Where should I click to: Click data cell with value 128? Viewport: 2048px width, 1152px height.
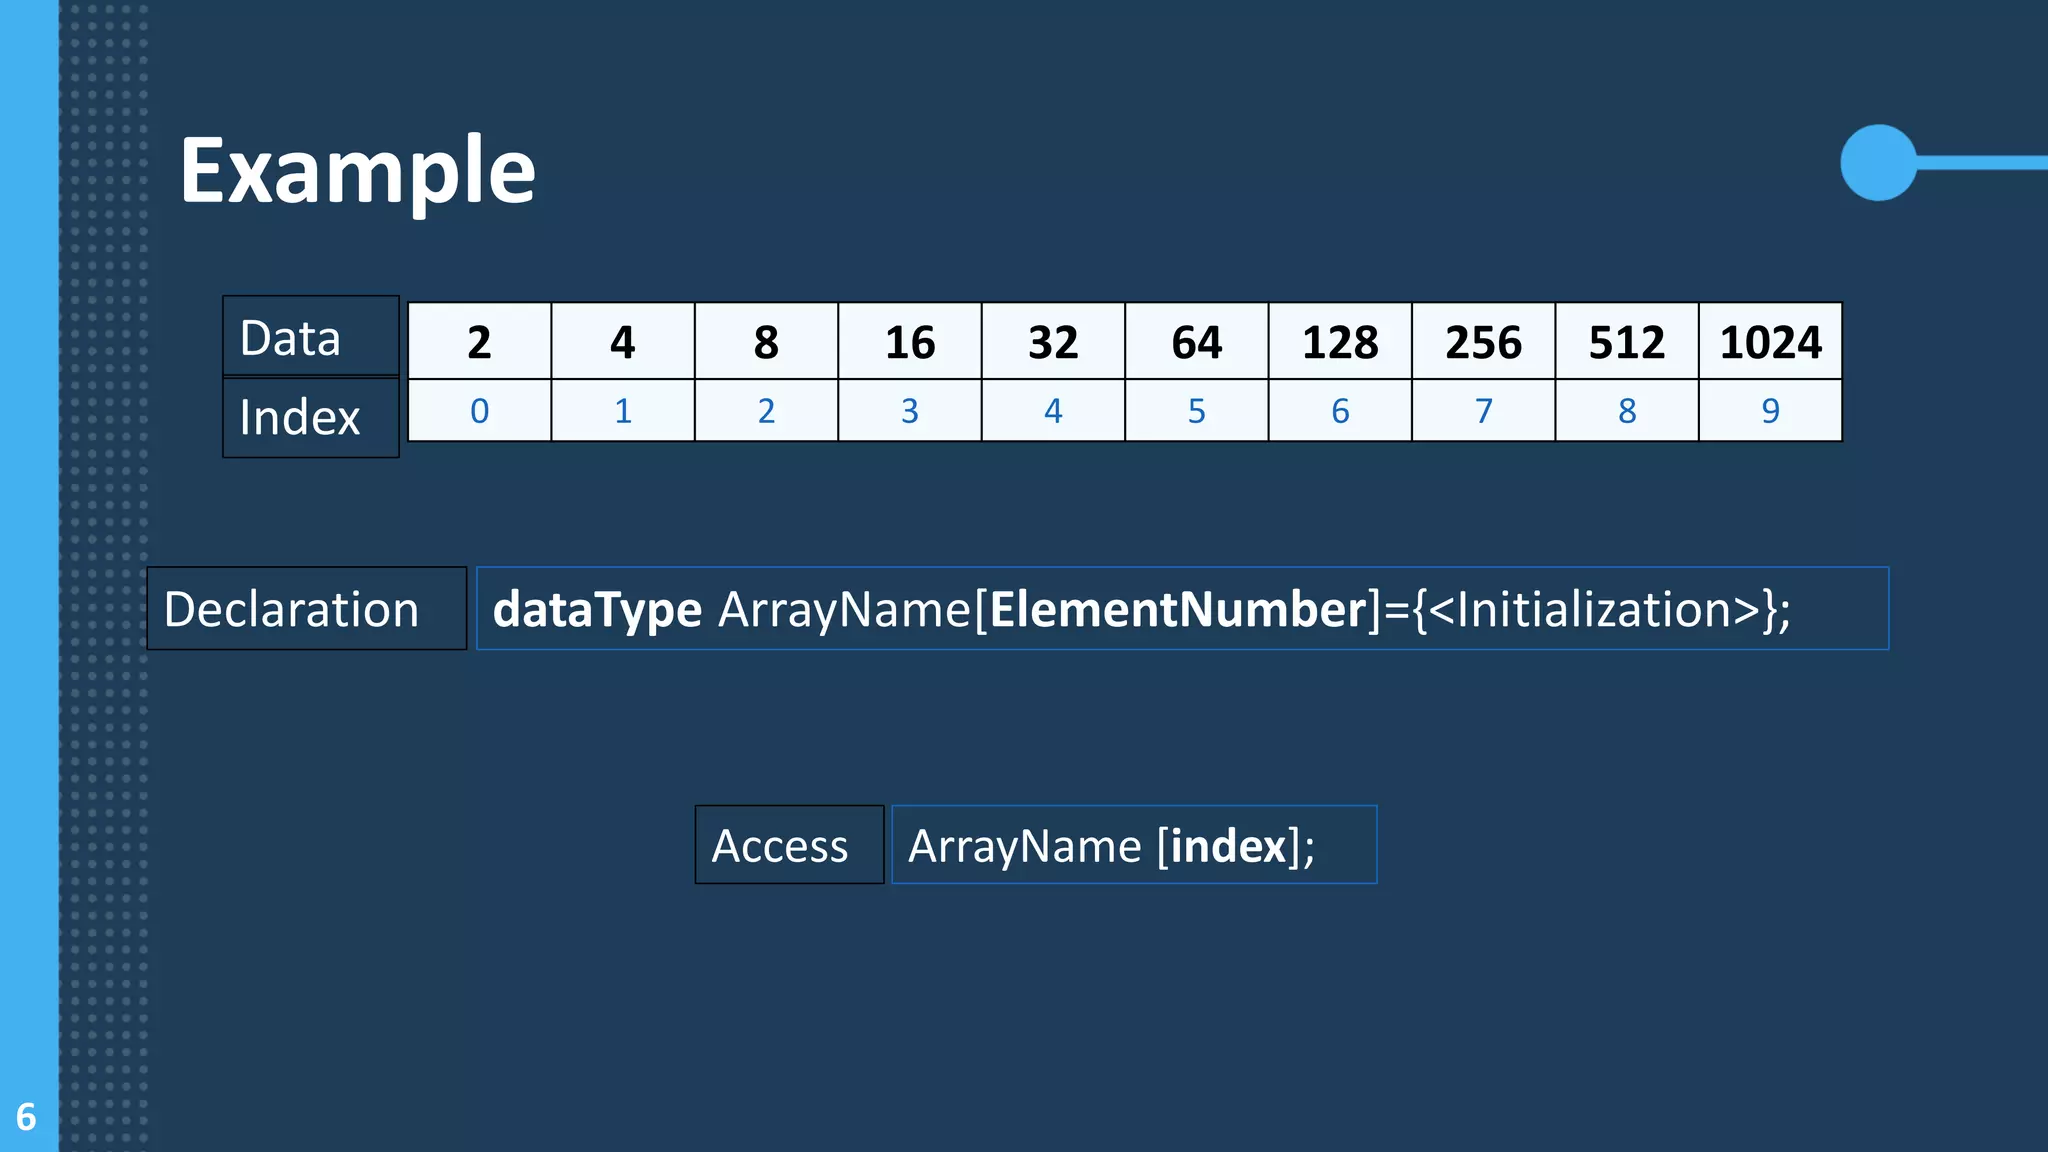1340,342
